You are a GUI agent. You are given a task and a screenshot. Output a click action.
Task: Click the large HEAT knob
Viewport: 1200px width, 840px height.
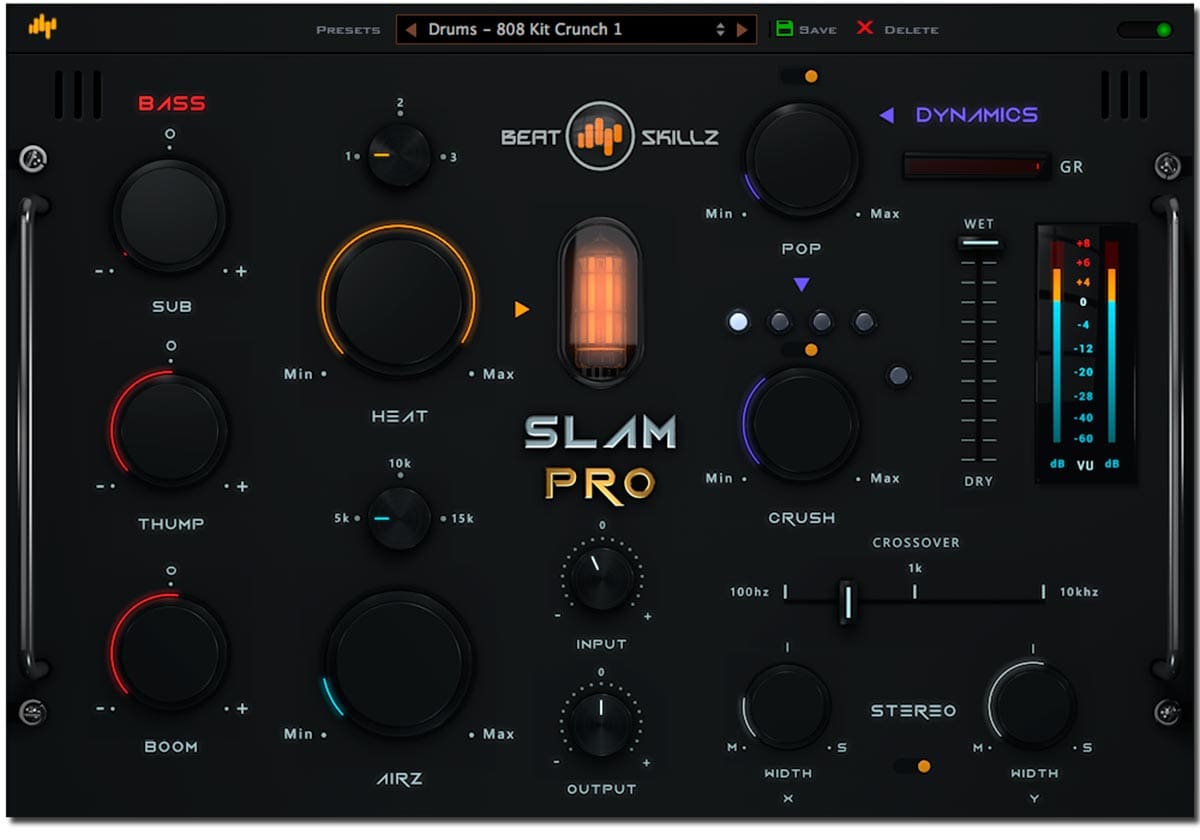(399, 300)
